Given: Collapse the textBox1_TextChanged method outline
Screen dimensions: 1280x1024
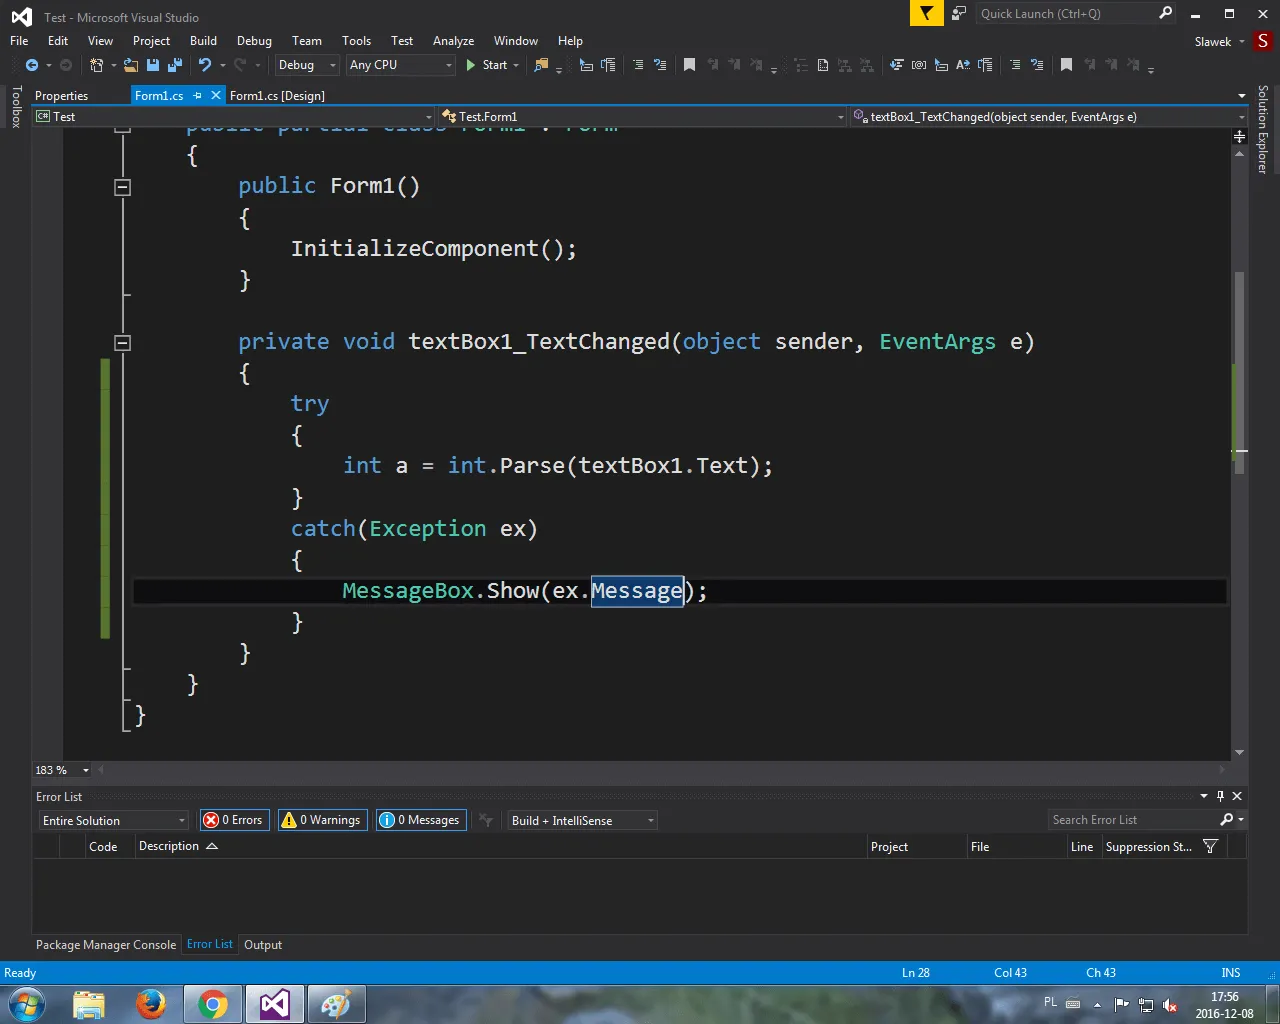Looking at the screenshot, I should (x=122, y=342).
